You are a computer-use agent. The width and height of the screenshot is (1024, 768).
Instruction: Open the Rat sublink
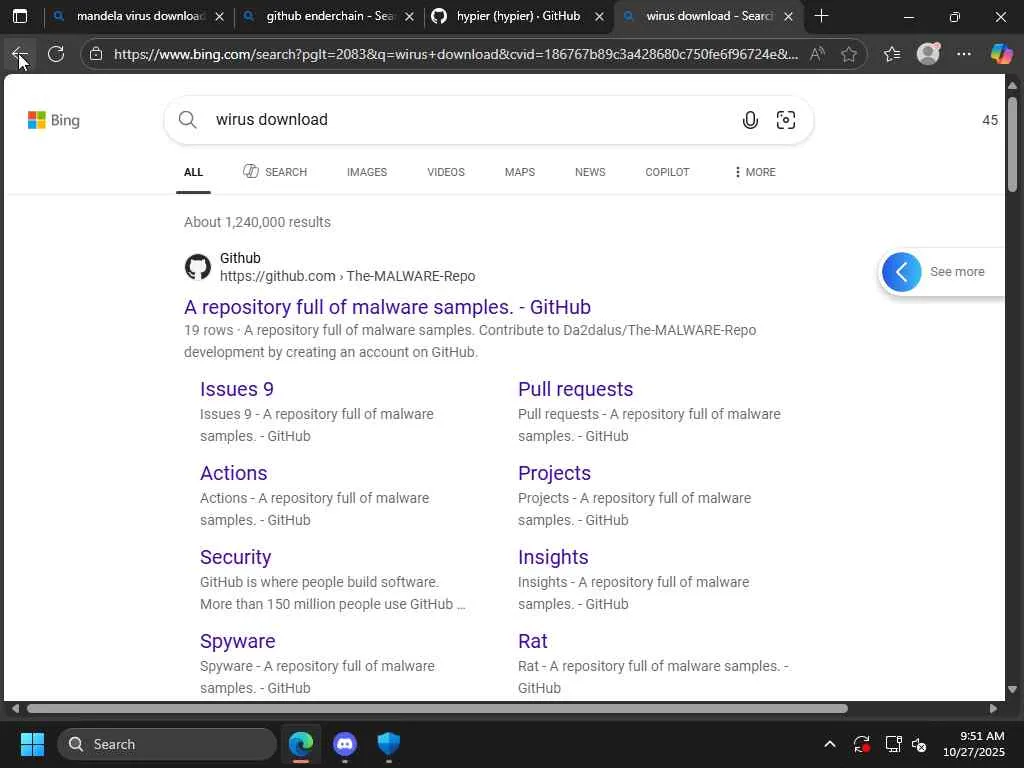(532, 641)
